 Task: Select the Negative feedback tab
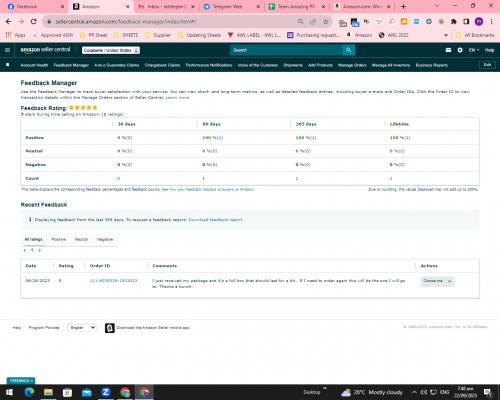coord(105,239)
